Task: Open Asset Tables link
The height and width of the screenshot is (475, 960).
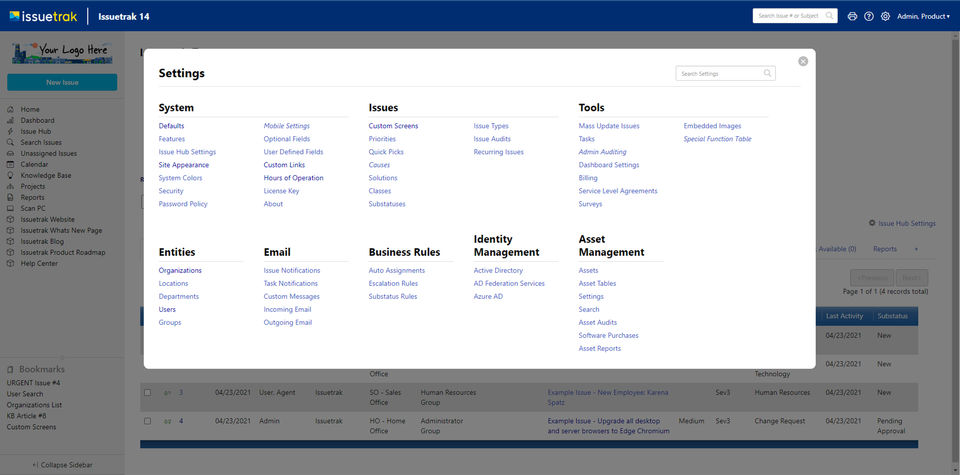Action: 598,283
